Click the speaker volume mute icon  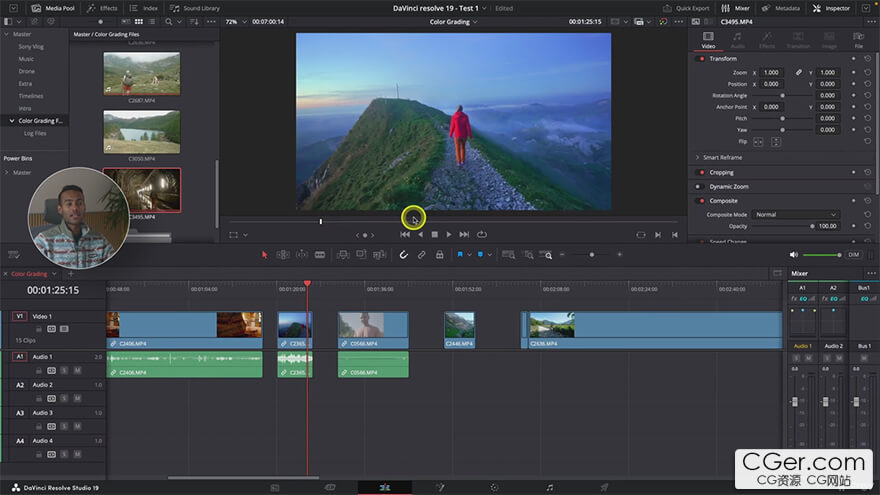(x=794, y=255)
